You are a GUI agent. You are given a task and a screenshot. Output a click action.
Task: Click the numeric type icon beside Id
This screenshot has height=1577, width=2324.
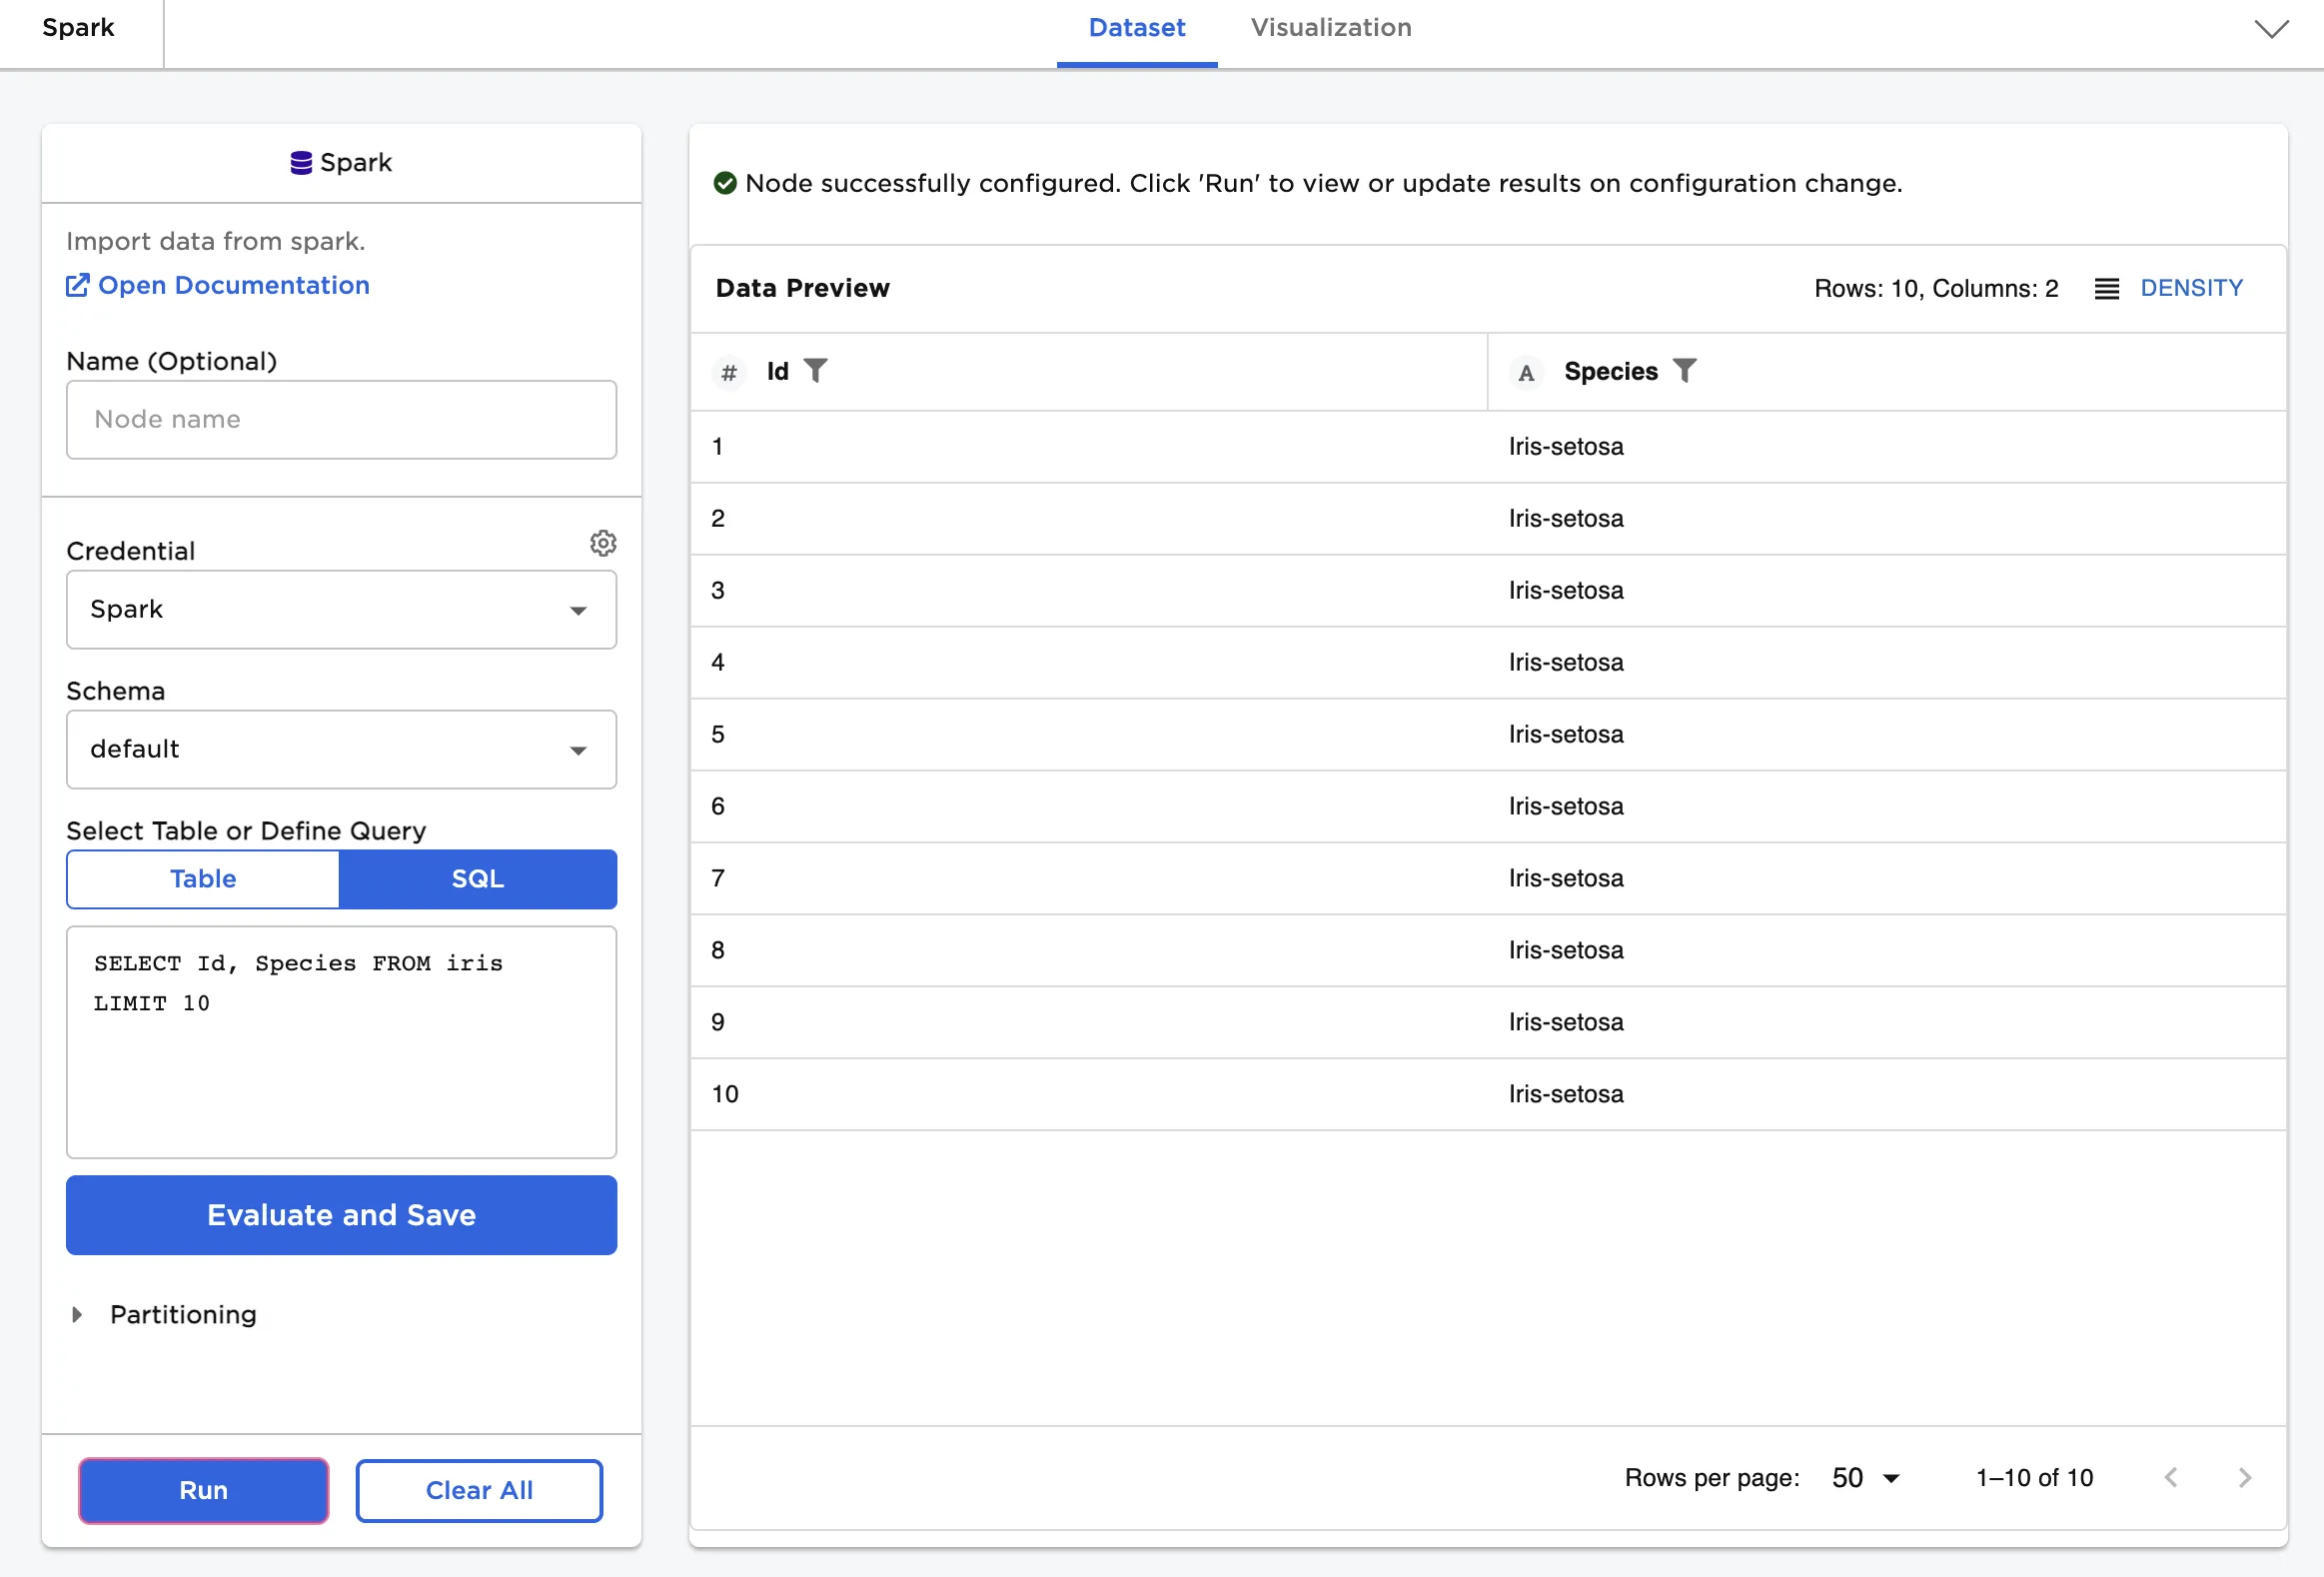[x=729, y=373]
